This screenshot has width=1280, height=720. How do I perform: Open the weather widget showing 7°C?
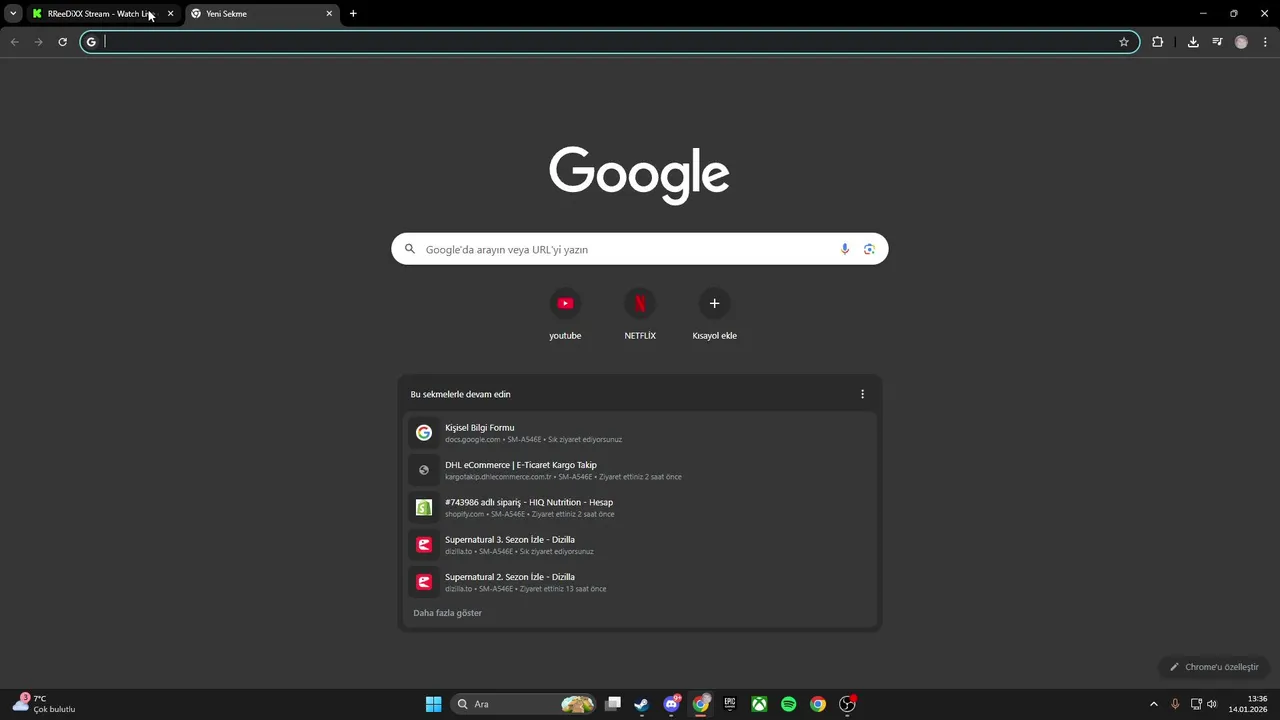(43, 704)
